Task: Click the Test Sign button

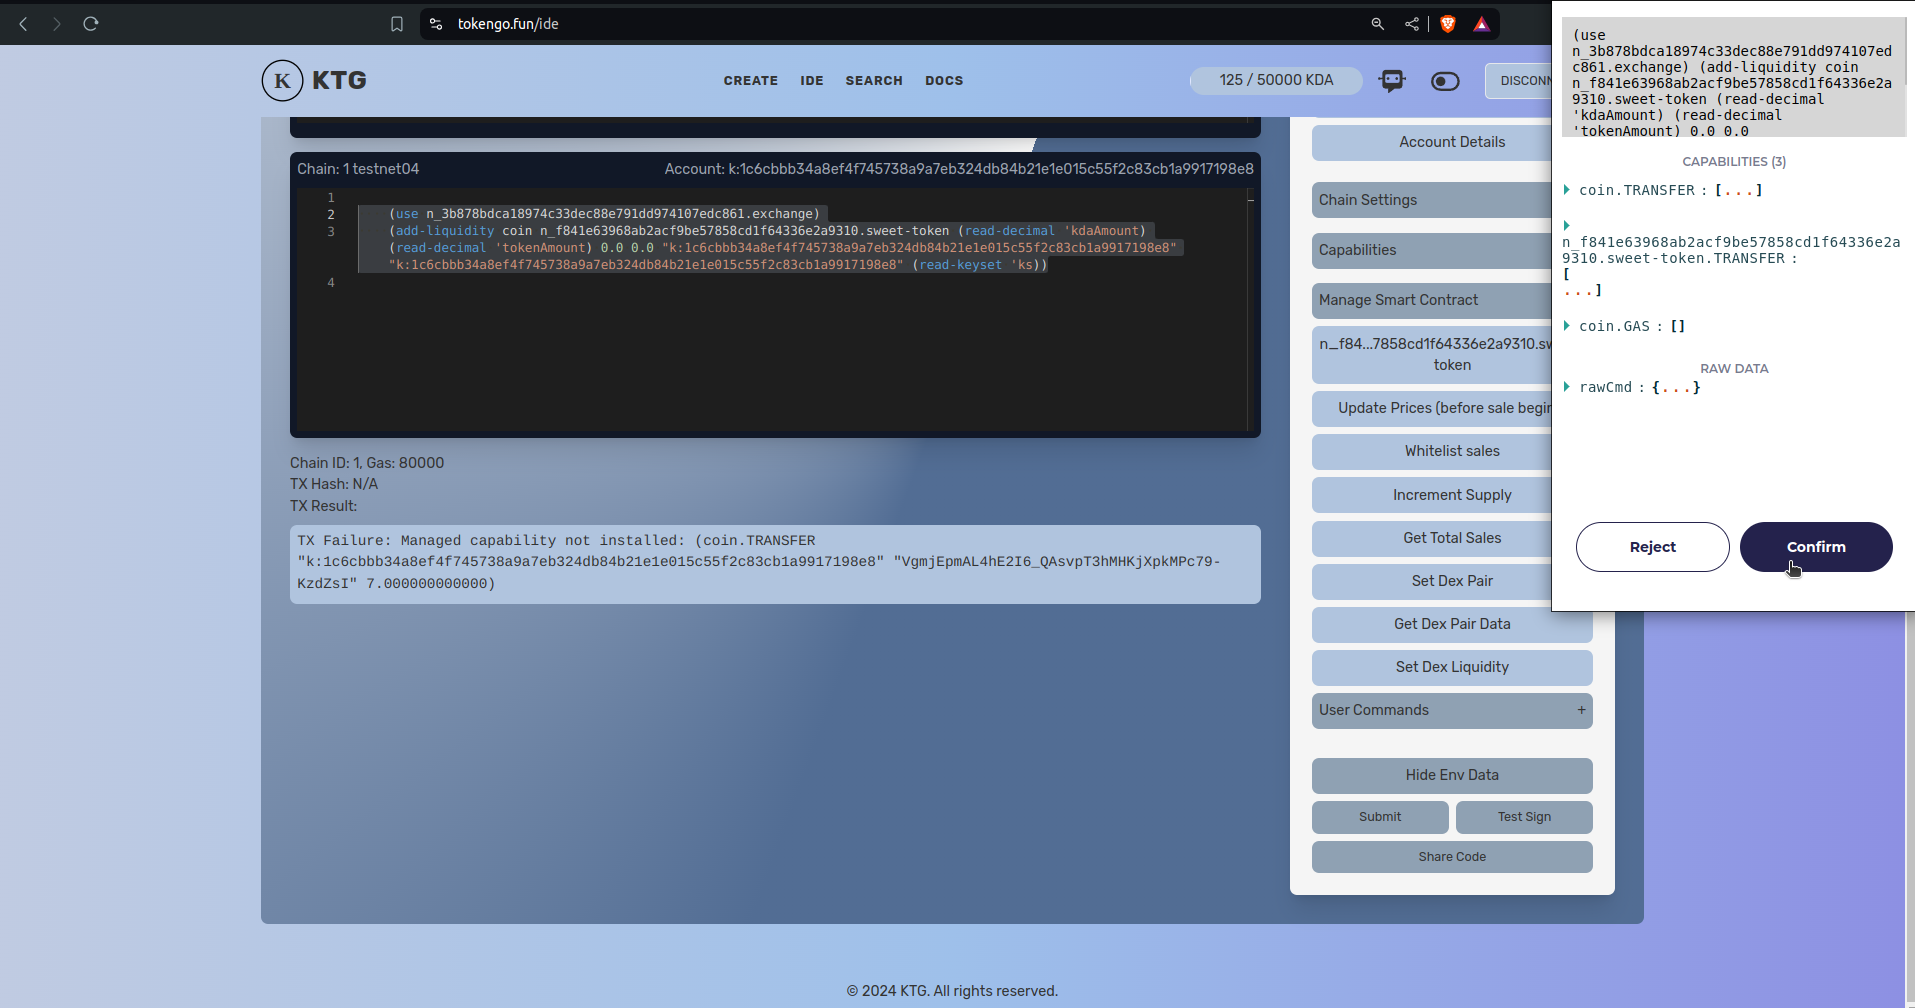Action: pyautogui.click(x=1524, y=817)
